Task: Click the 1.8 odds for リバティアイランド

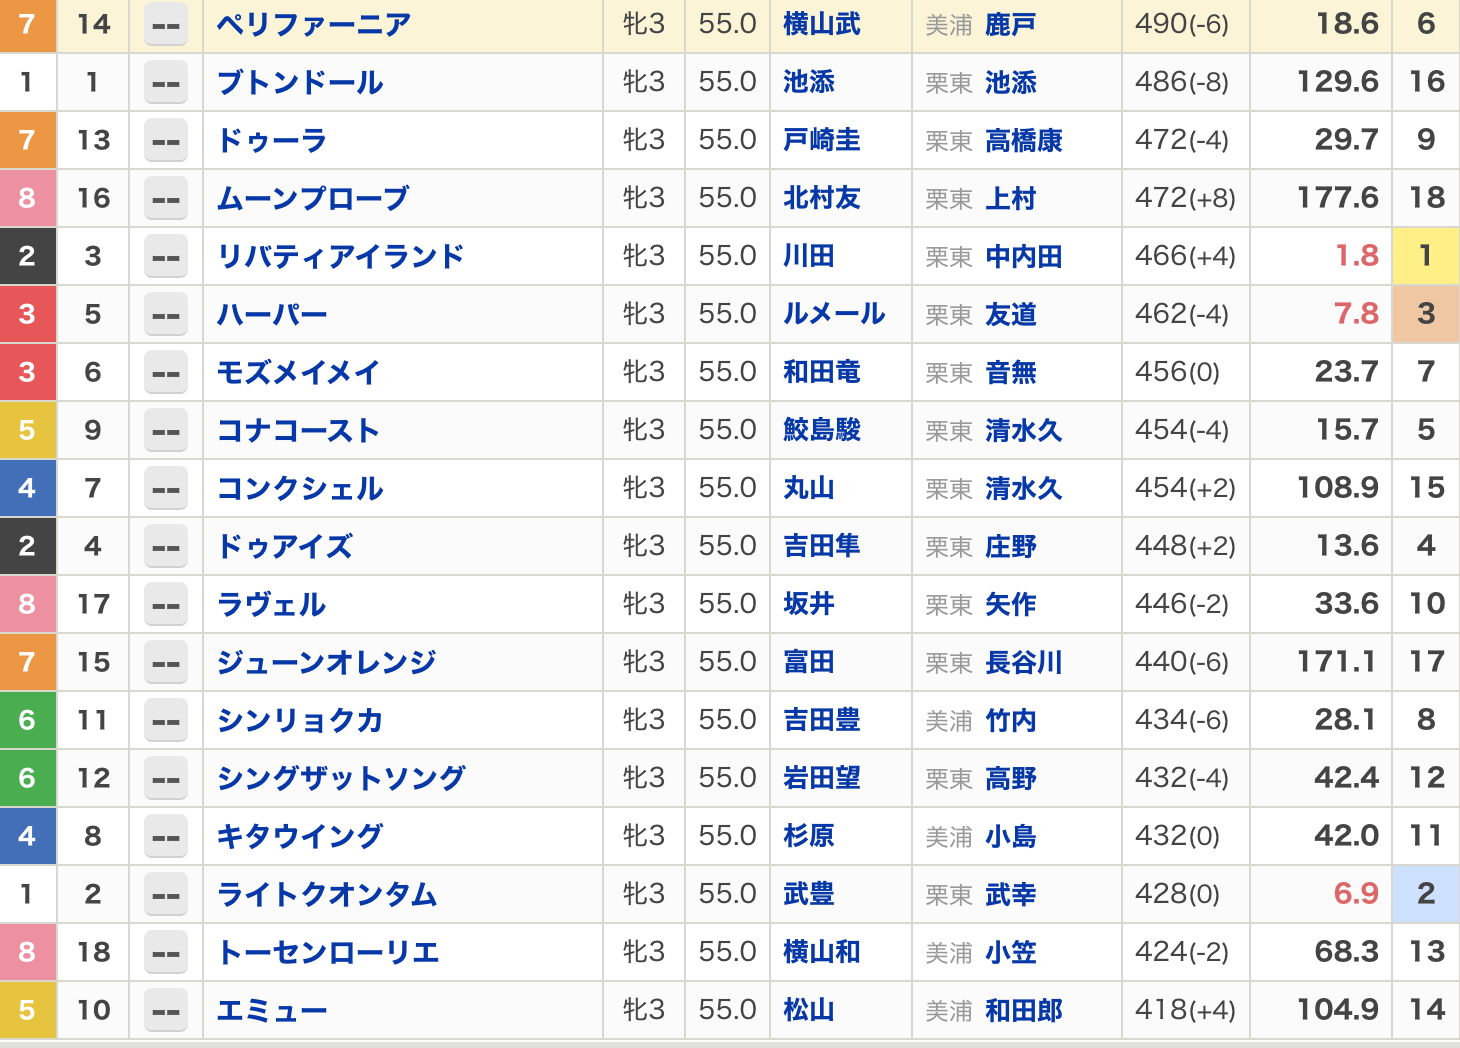Action: click(1356, 257)
